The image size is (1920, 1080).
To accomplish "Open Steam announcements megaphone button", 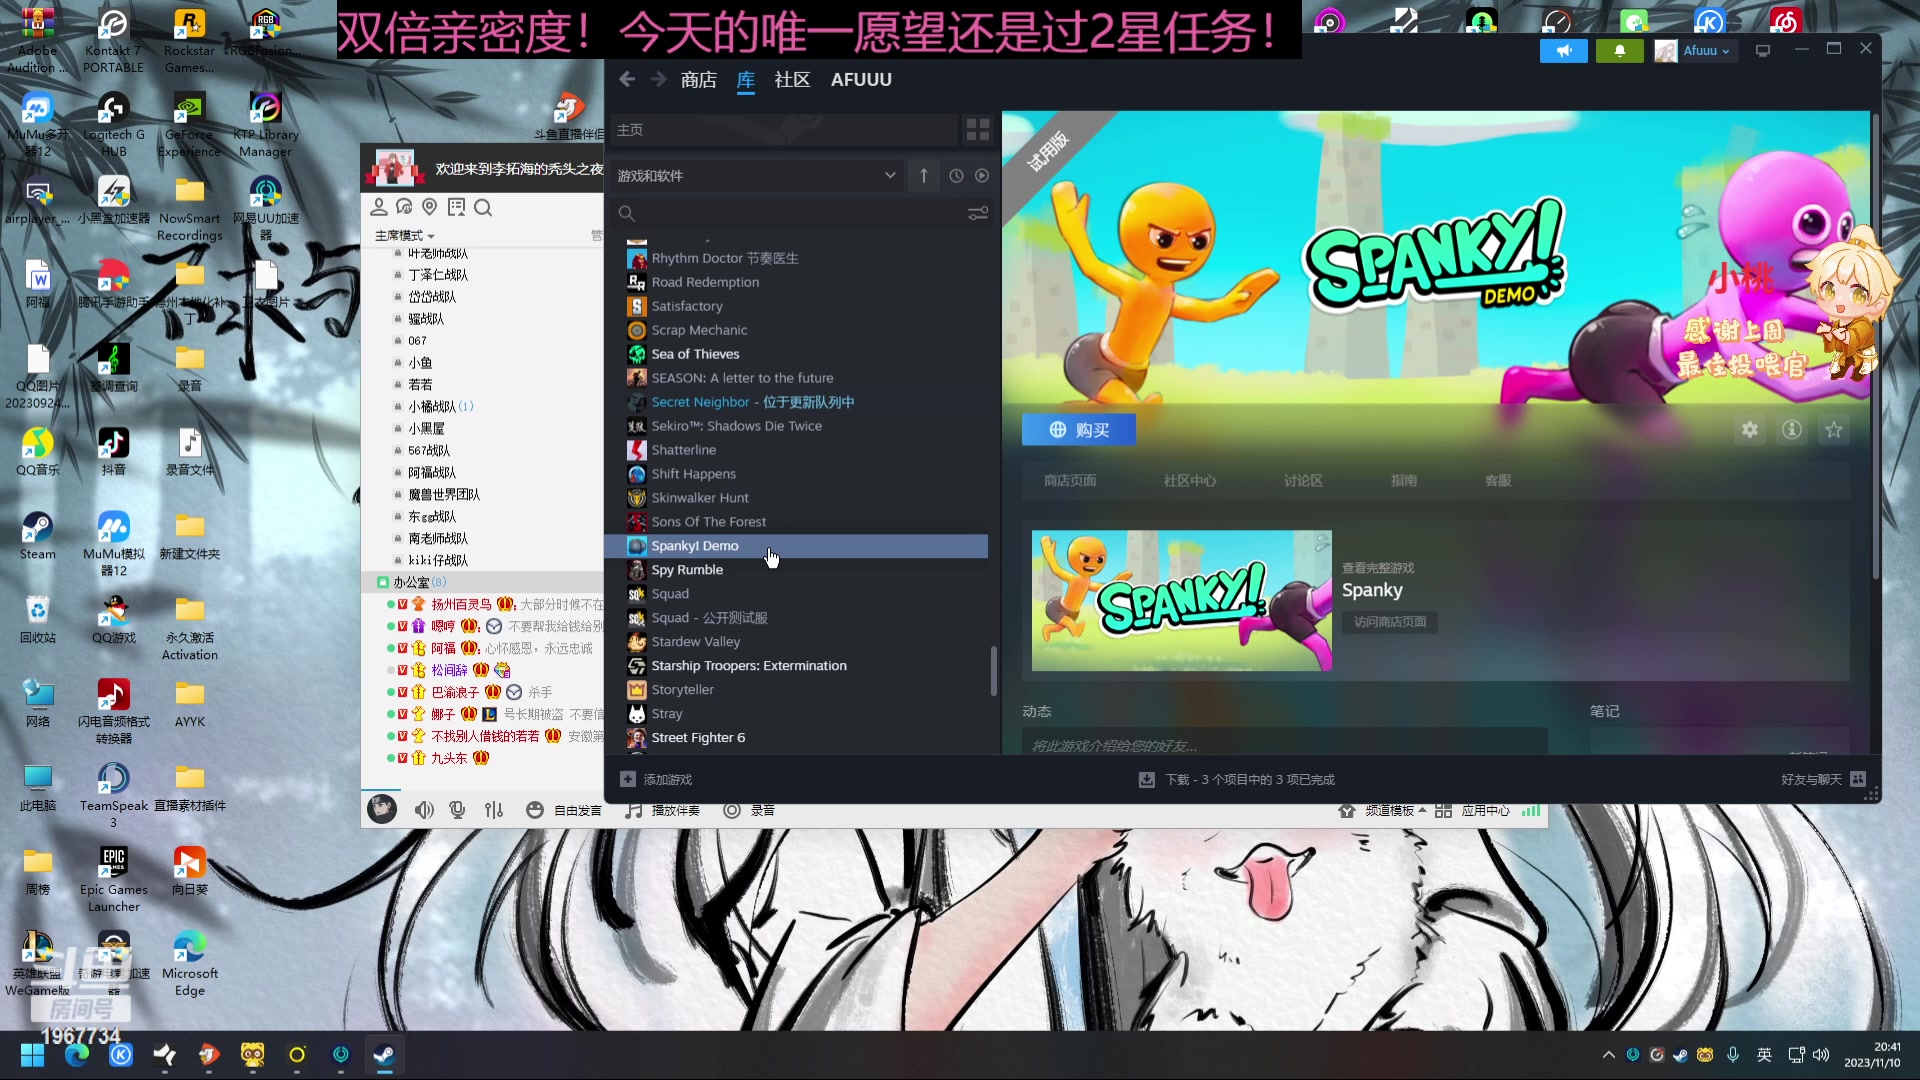I will [x=1564, y=51].
